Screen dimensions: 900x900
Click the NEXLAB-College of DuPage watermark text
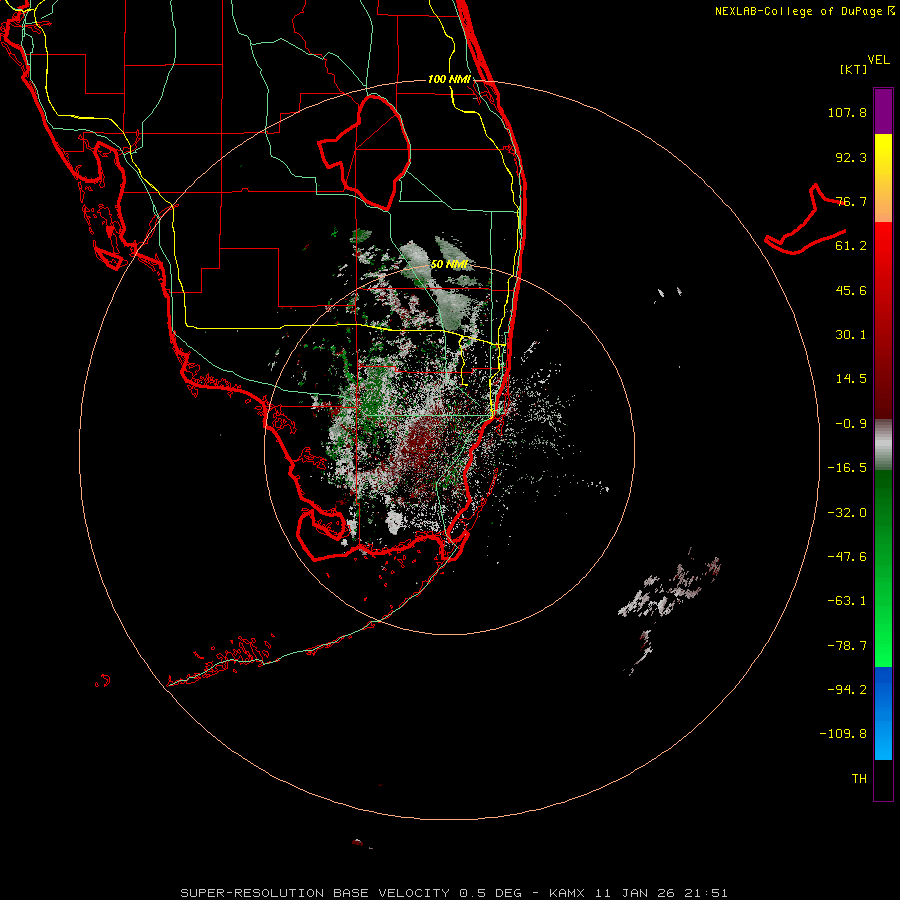805,11
